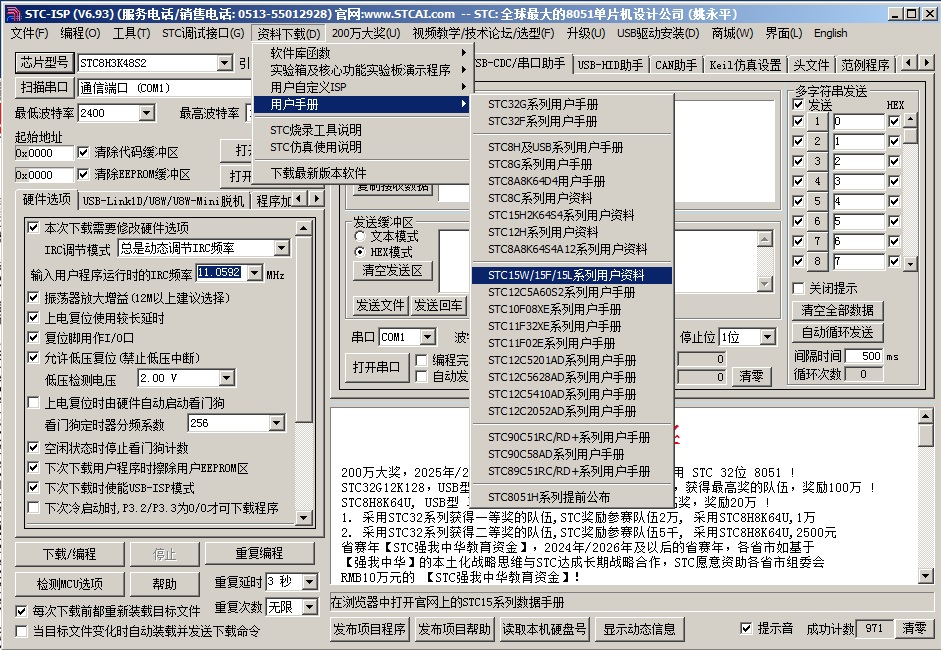The height and width of the screenshot is (650, 941).
Task: Open 低压检测电压 2.00 V dropdown
Action: pos(226,378)
